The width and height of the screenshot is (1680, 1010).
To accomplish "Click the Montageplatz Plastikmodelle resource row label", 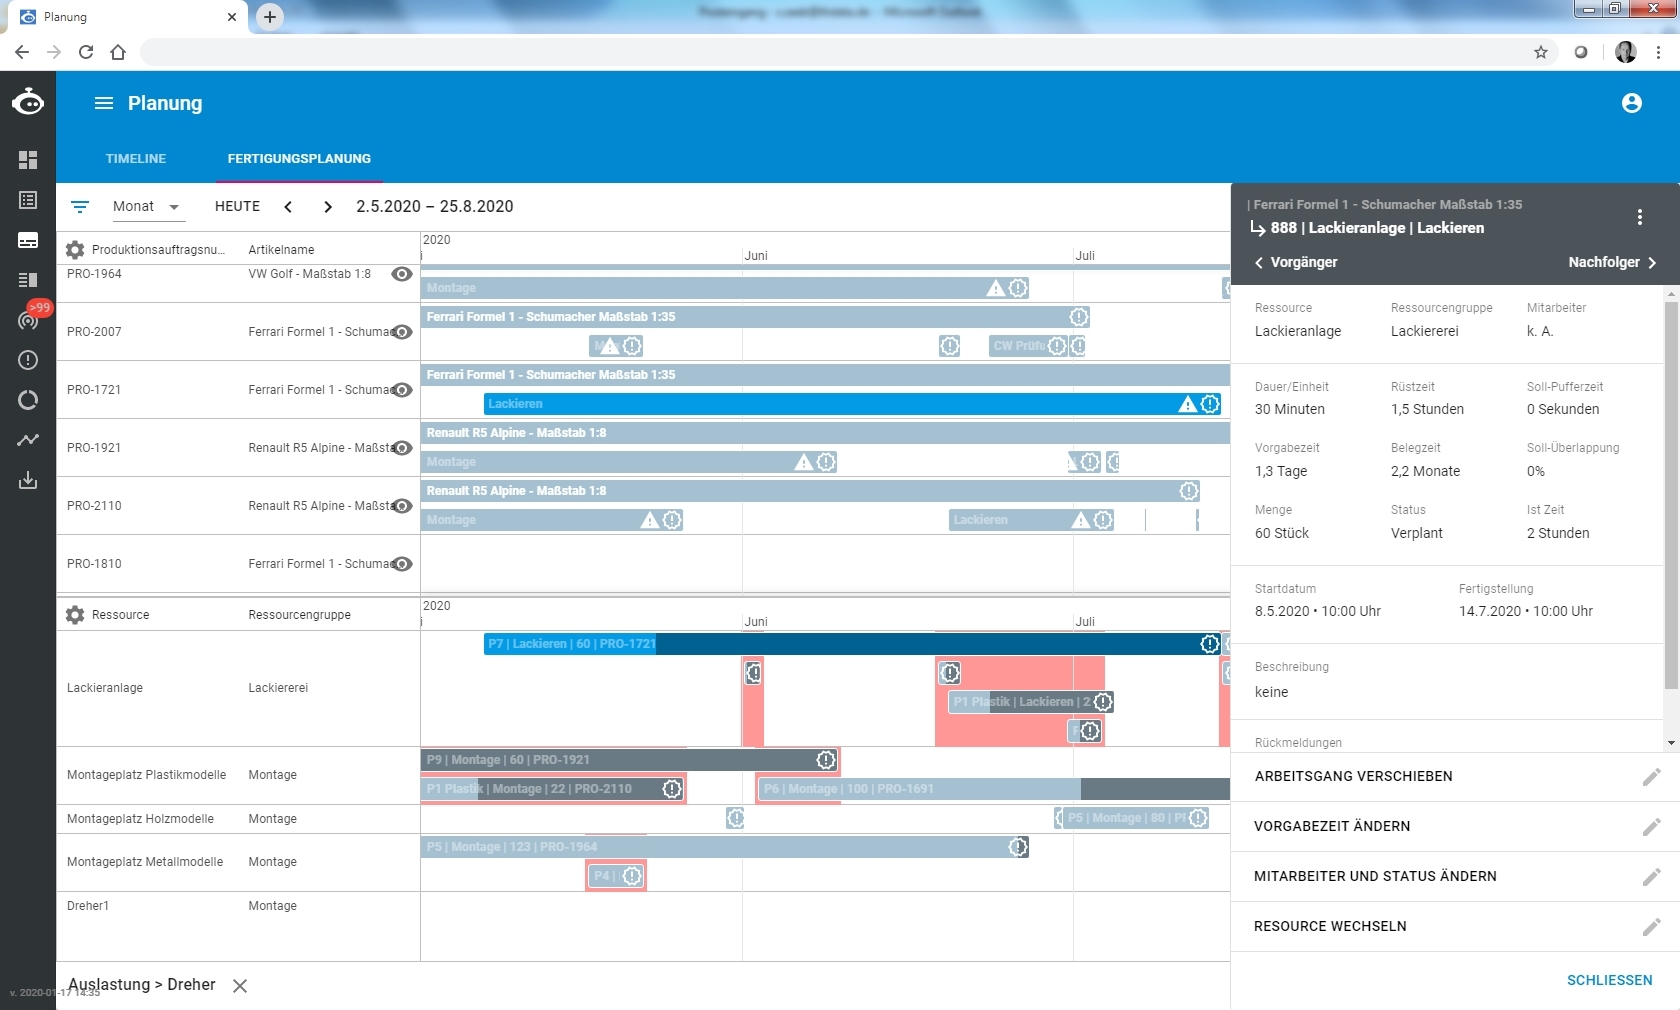I will coord(146,776).
